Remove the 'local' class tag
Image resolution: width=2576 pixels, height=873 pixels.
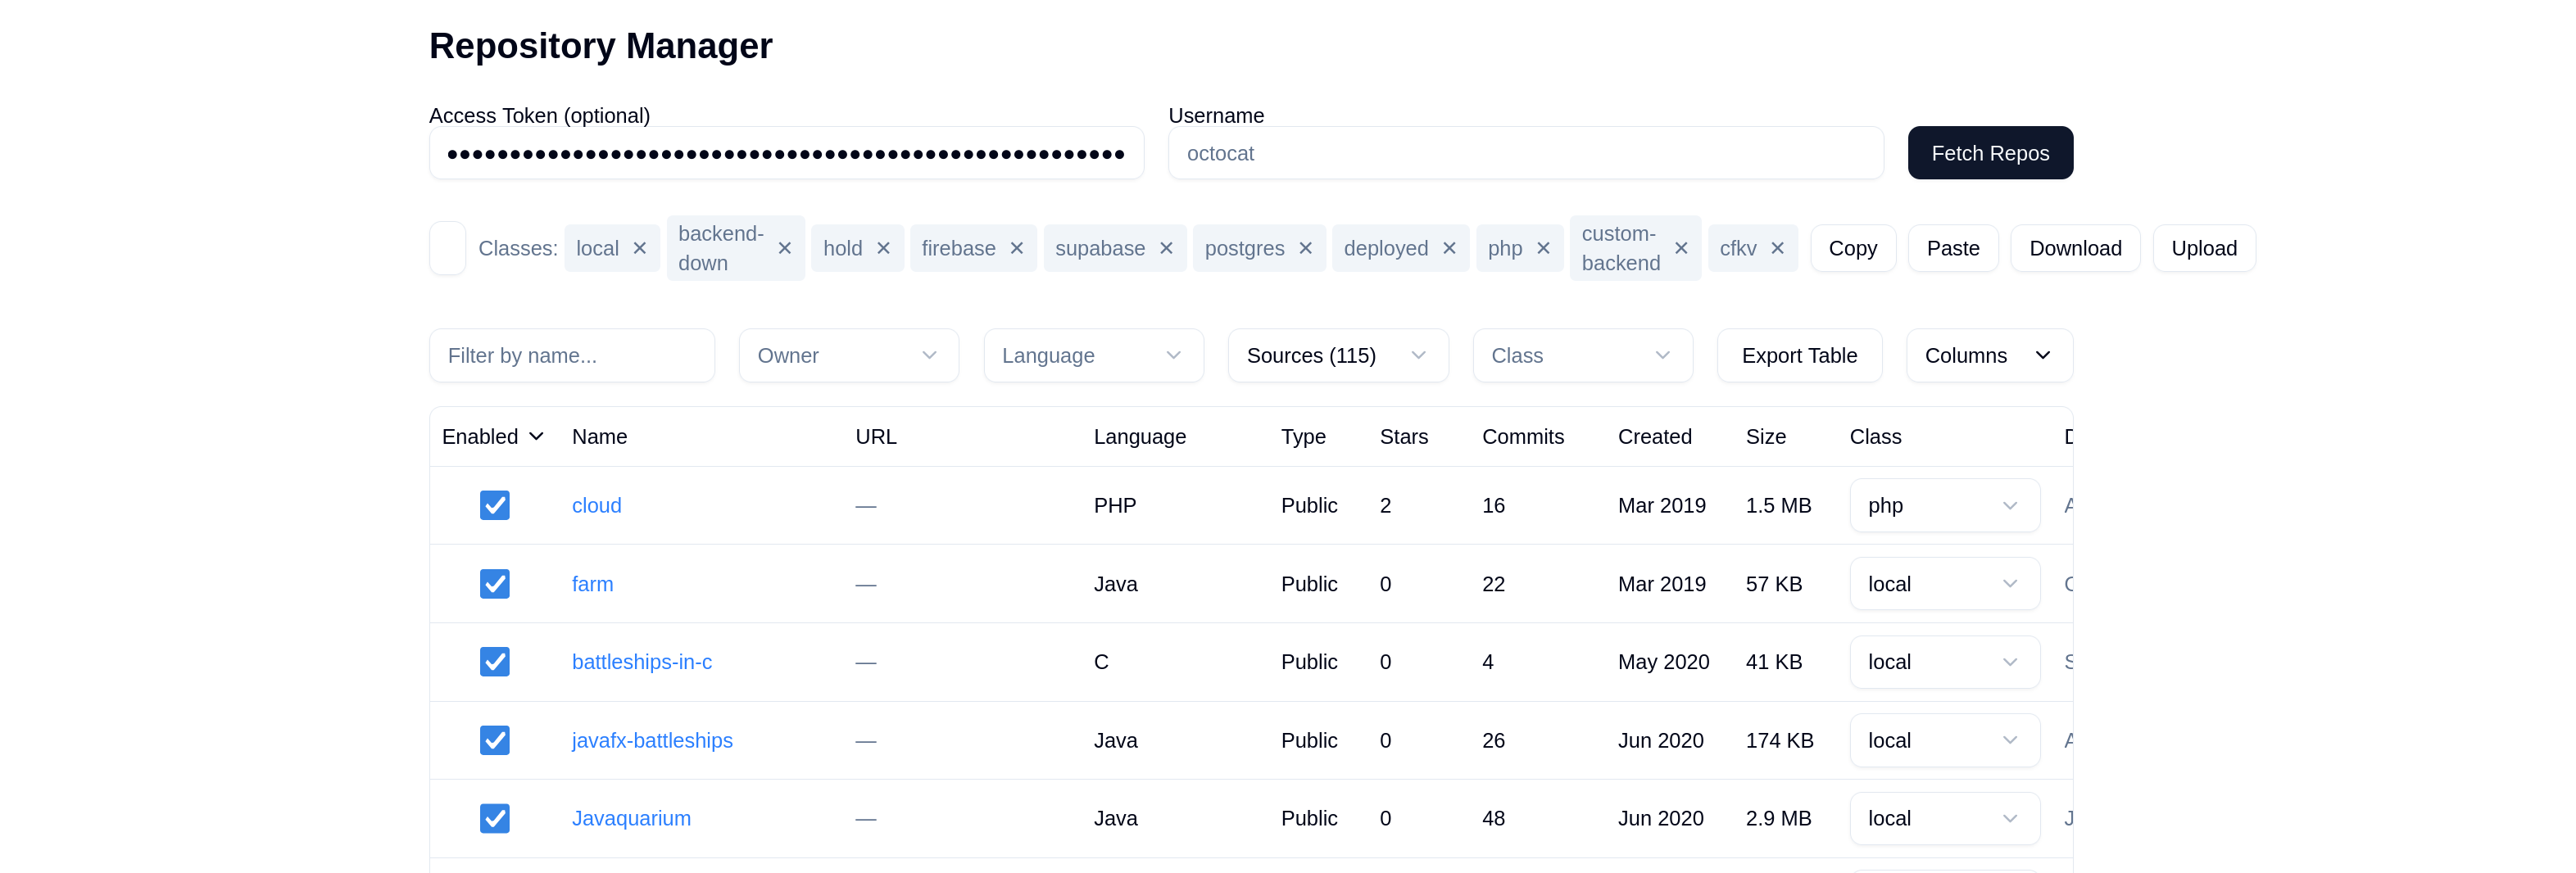[640, 248]
